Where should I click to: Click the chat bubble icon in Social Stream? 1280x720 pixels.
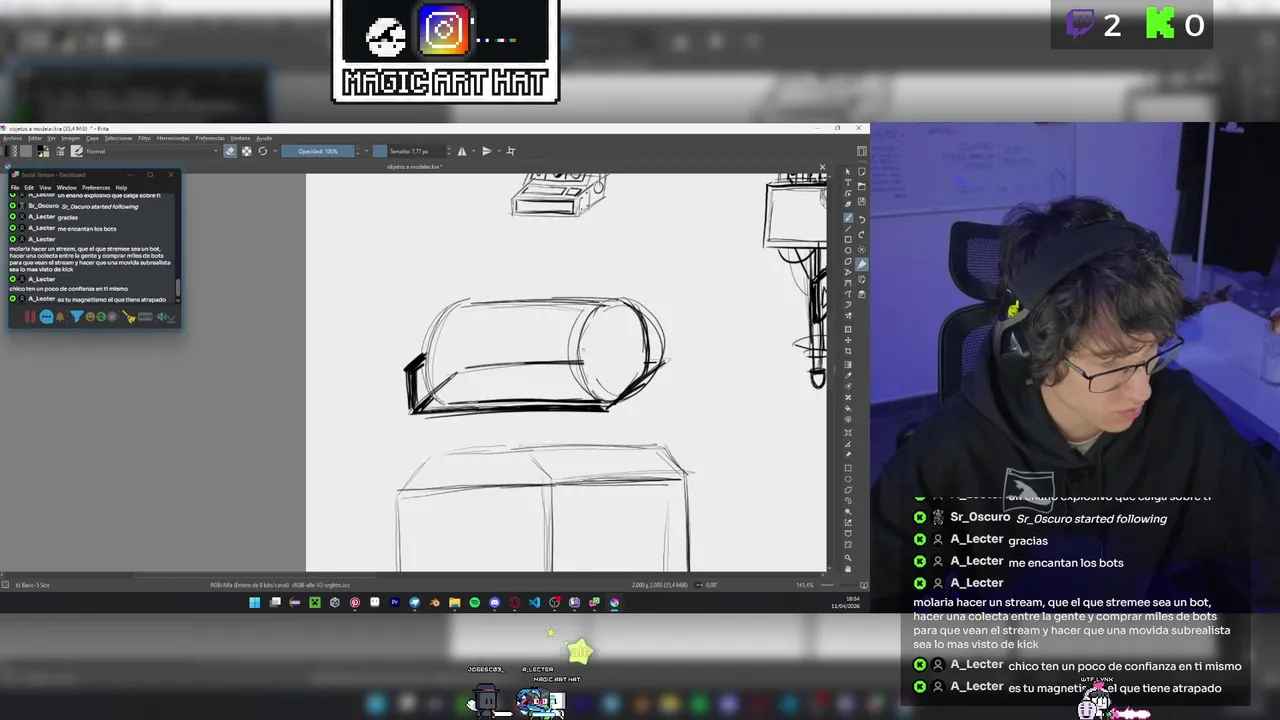click(47, 316)
